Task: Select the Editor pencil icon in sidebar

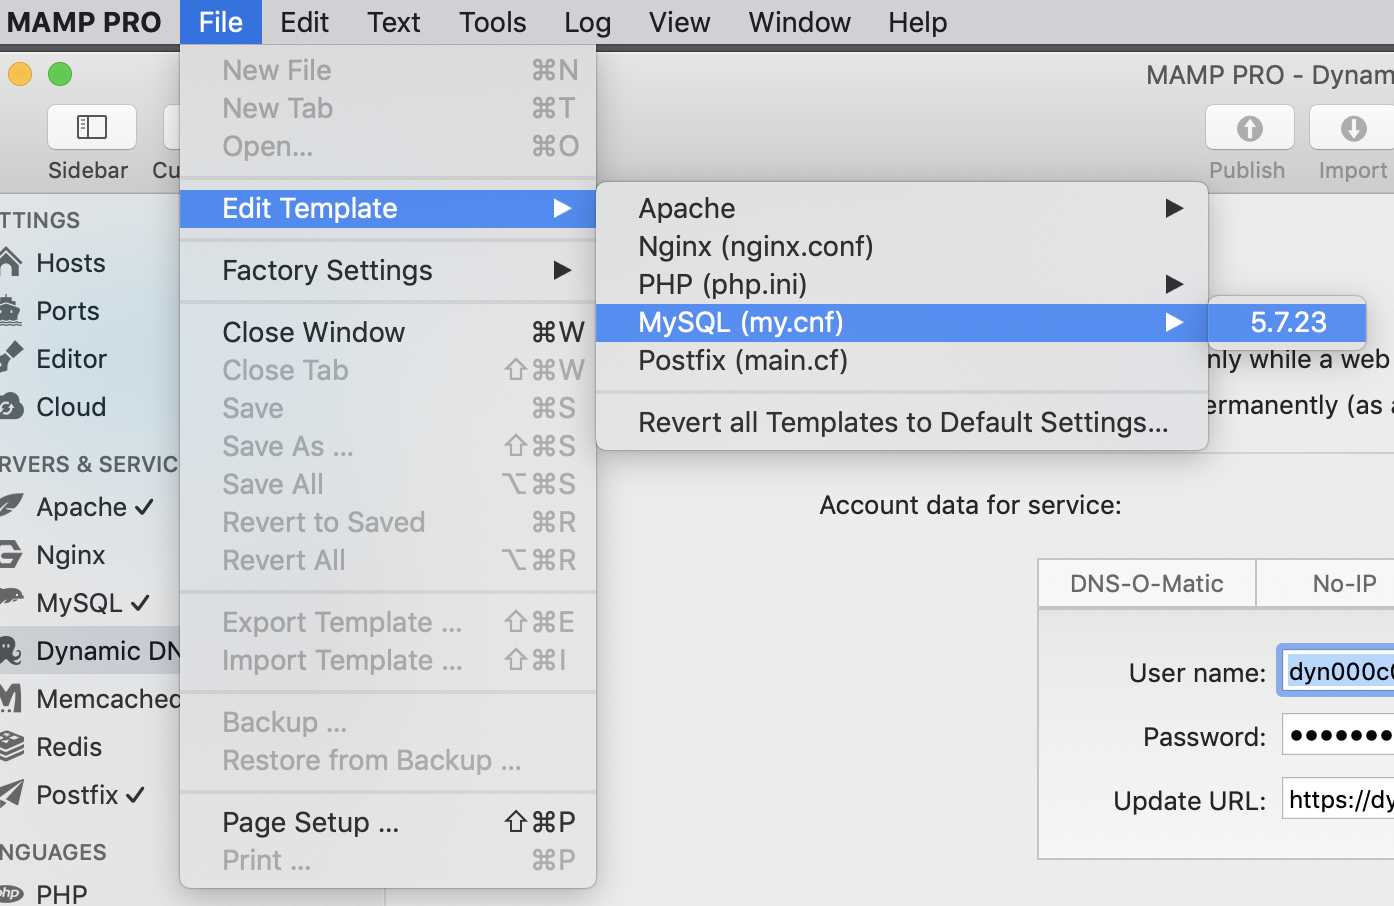Action: click(10, 358)
